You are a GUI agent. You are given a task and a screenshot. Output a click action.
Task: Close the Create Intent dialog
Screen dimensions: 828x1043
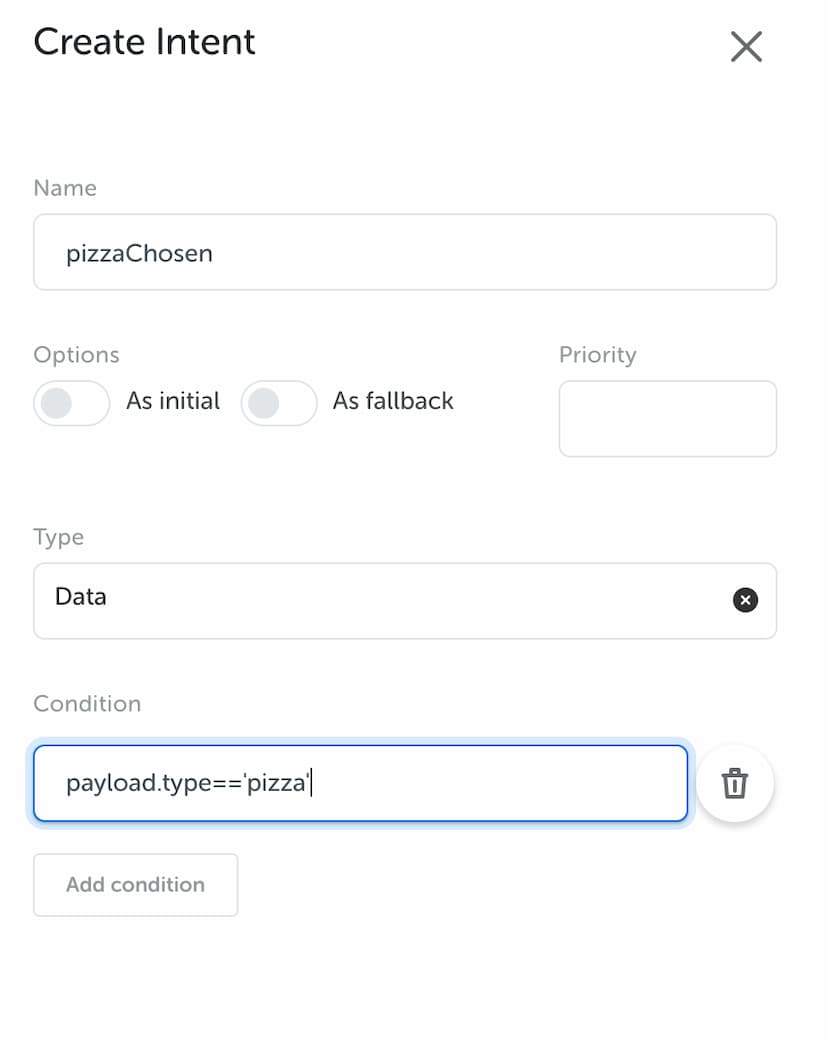click(746, 47)
